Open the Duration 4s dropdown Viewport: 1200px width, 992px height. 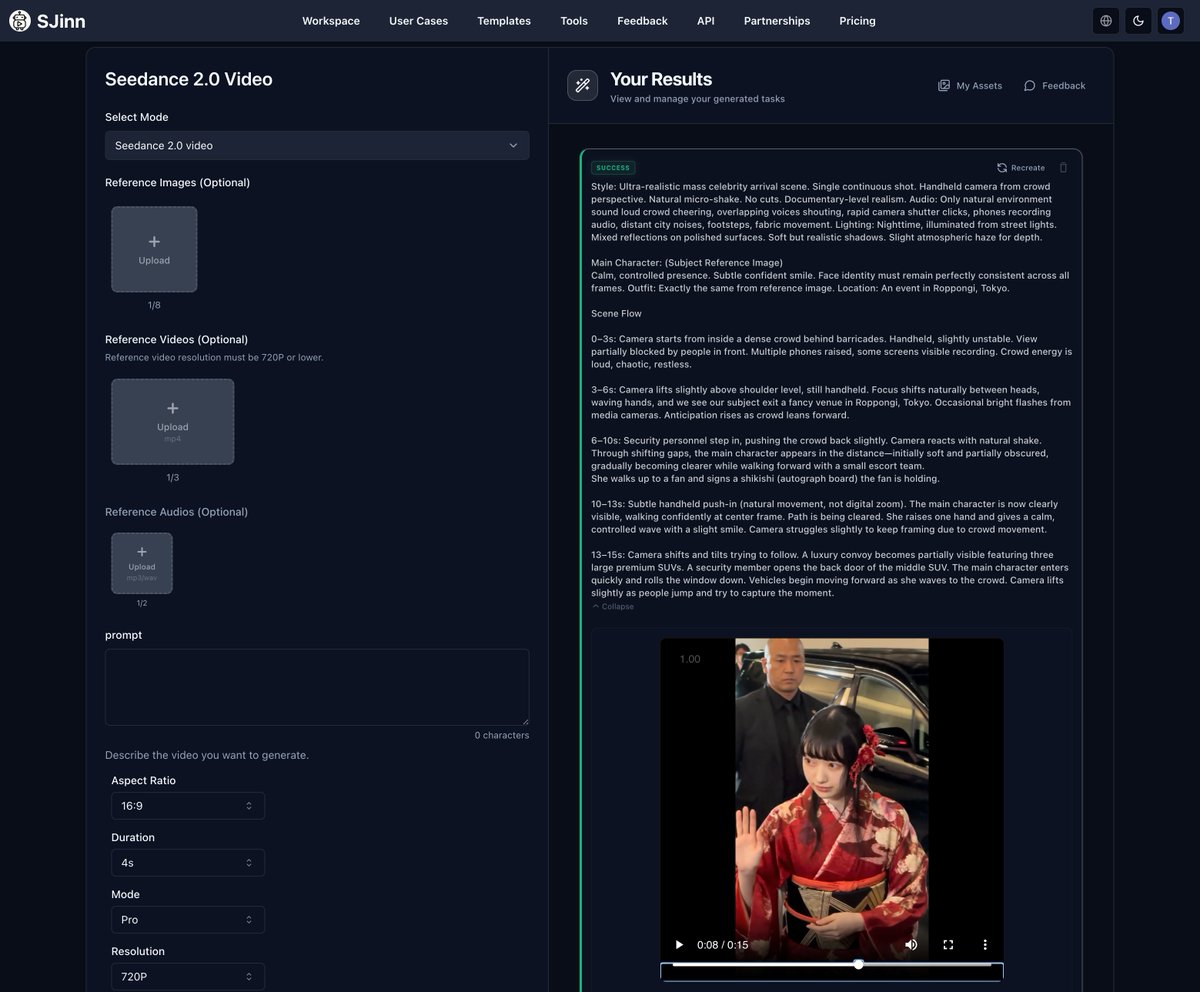[x=188, y=863]
